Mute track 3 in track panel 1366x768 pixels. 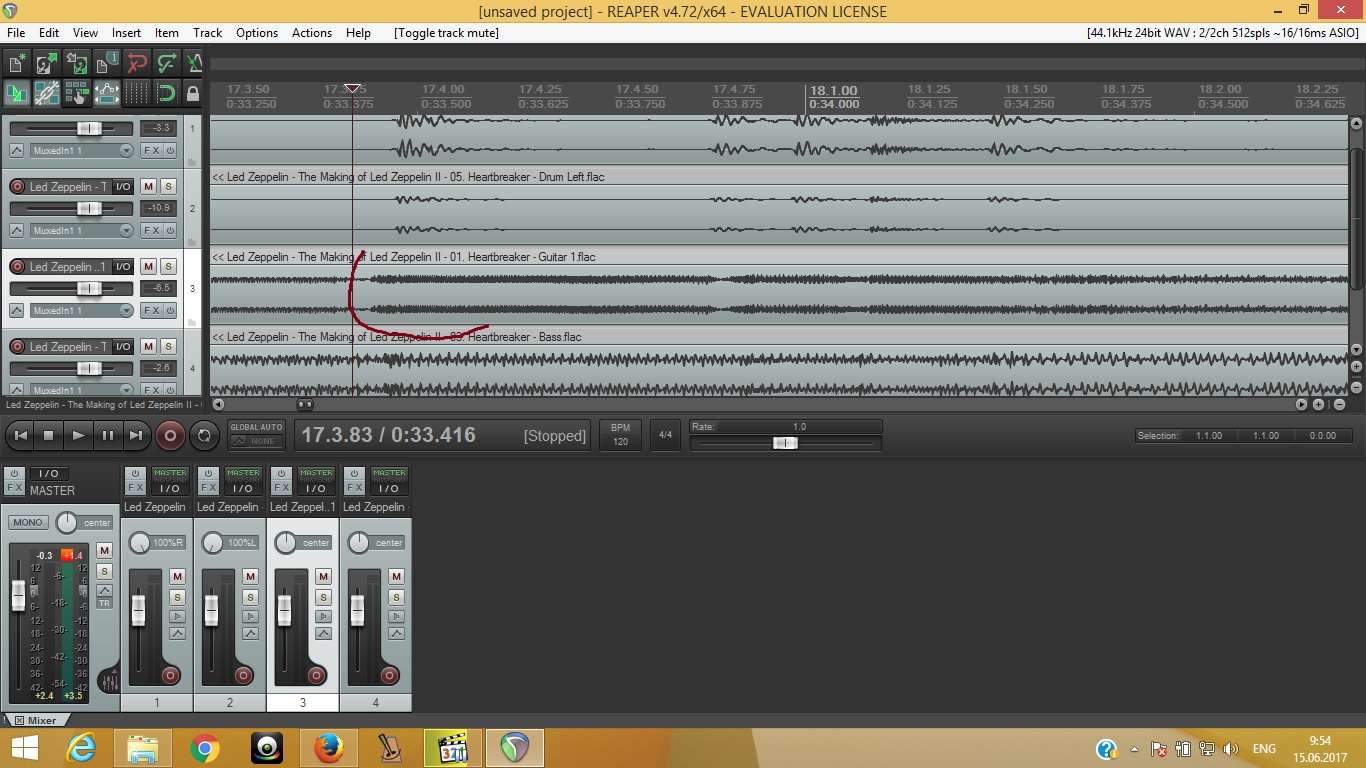tap(148, 267)
